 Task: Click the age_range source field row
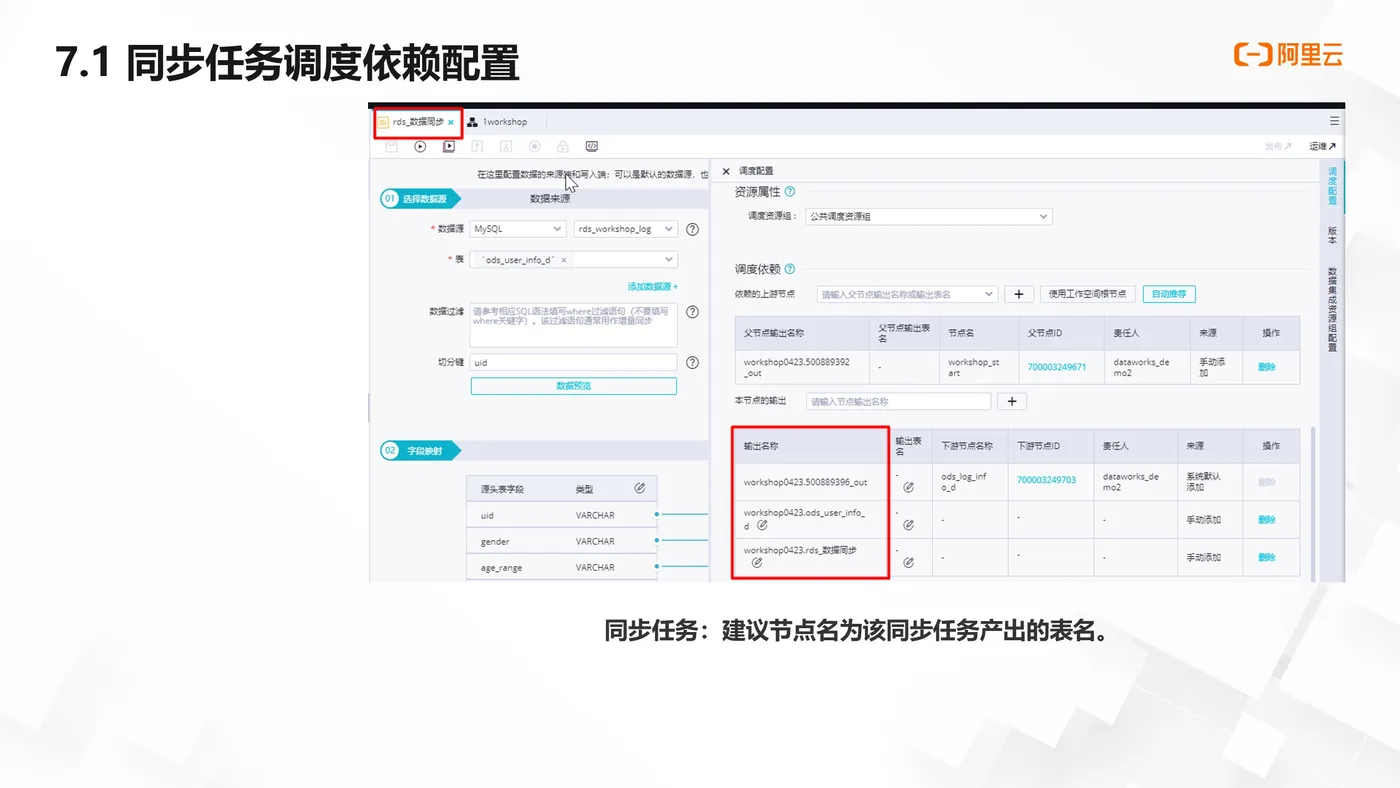click(x=561, y=567)
